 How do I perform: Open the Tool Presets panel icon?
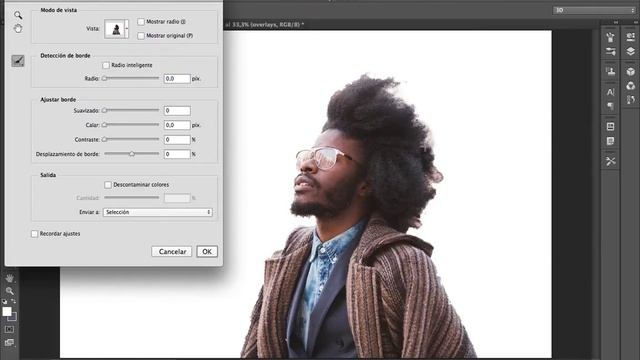click(x=610, y=161)
